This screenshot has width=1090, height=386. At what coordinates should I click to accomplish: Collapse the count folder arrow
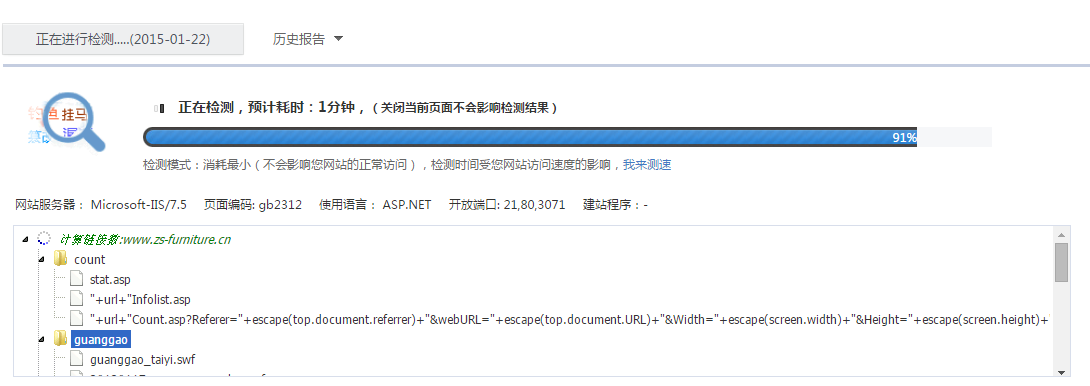pos(41,259)
